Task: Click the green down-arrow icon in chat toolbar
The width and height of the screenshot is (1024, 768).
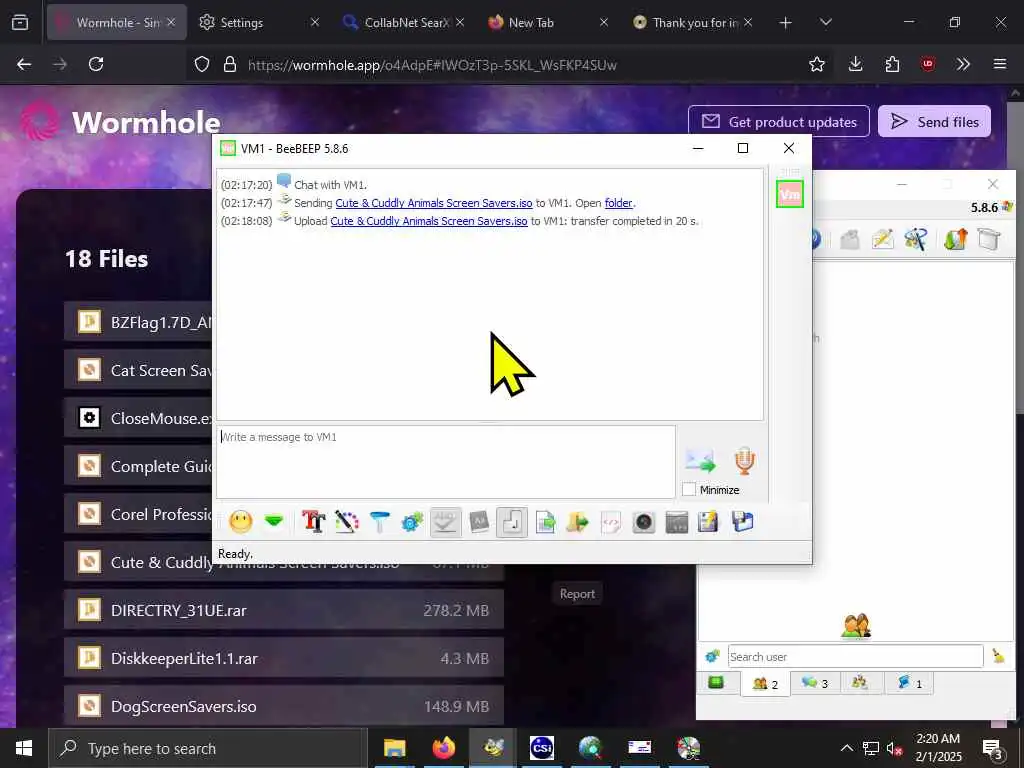Action: click(x=274, y=522)
